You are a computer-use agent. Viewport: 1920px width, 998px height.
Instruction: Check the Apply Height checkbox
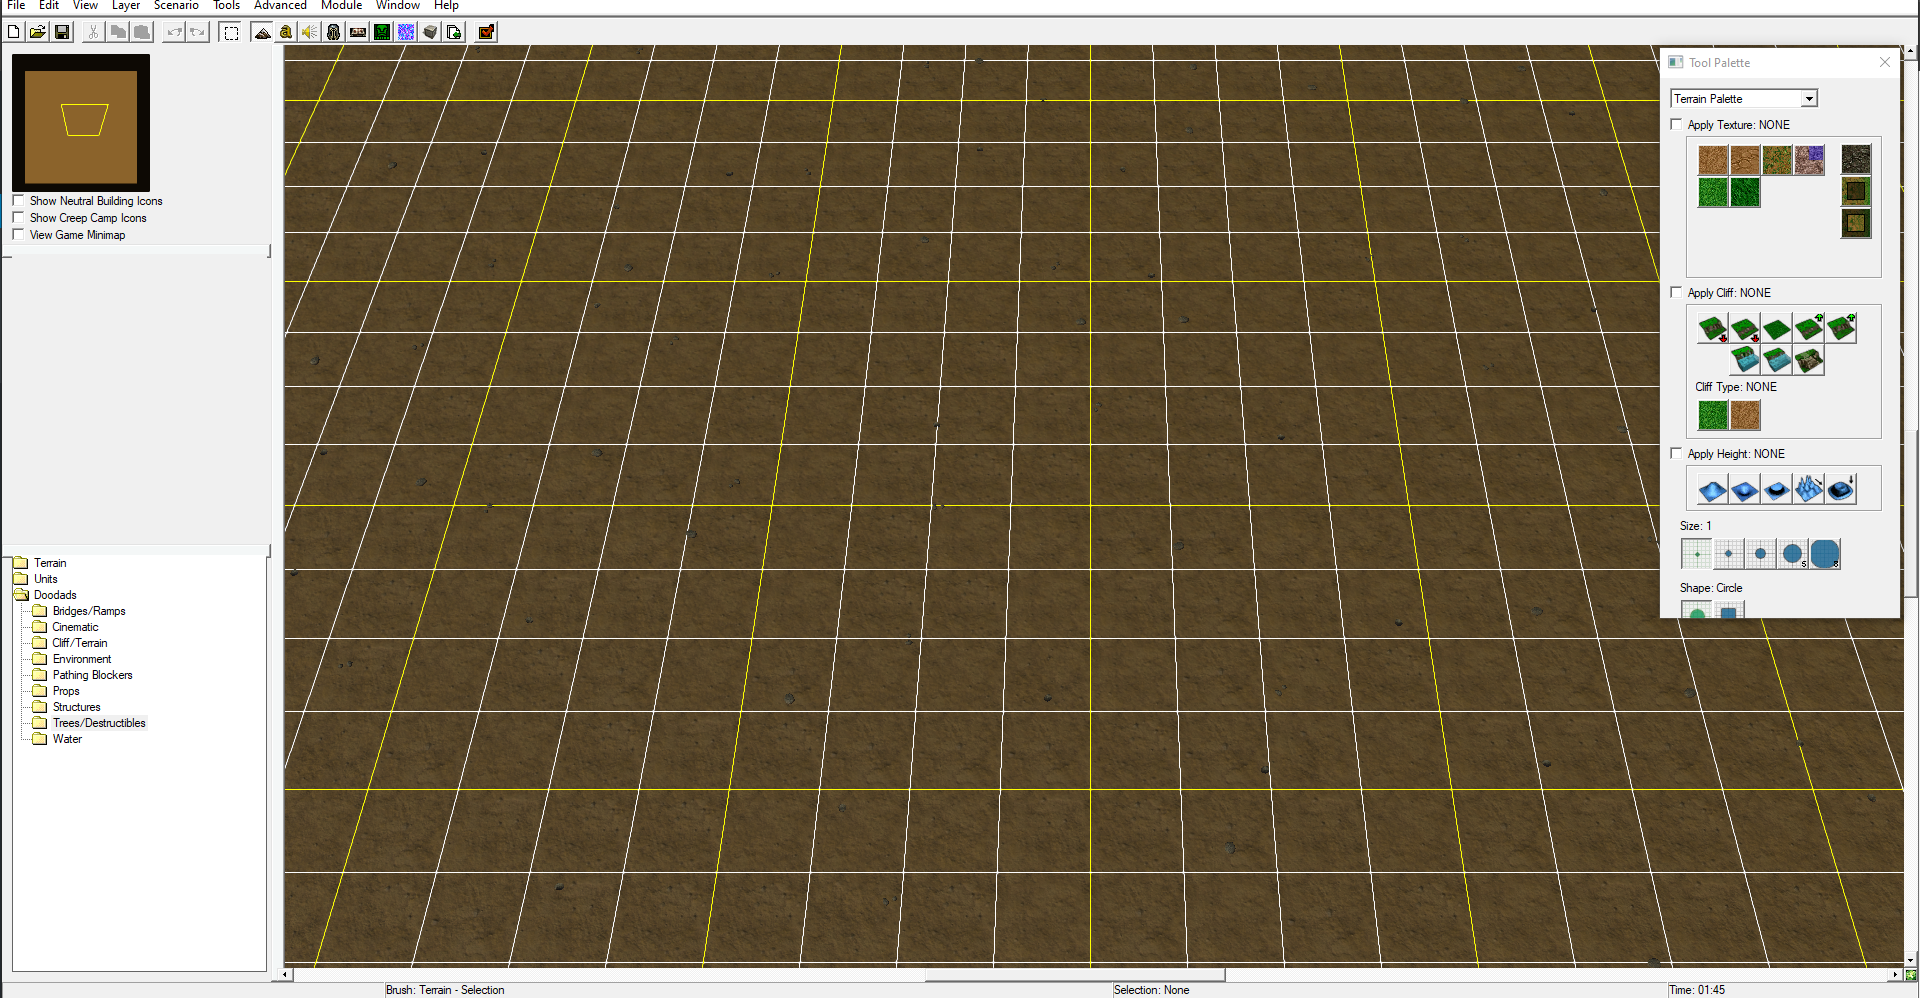click(x=1677, y=453)
